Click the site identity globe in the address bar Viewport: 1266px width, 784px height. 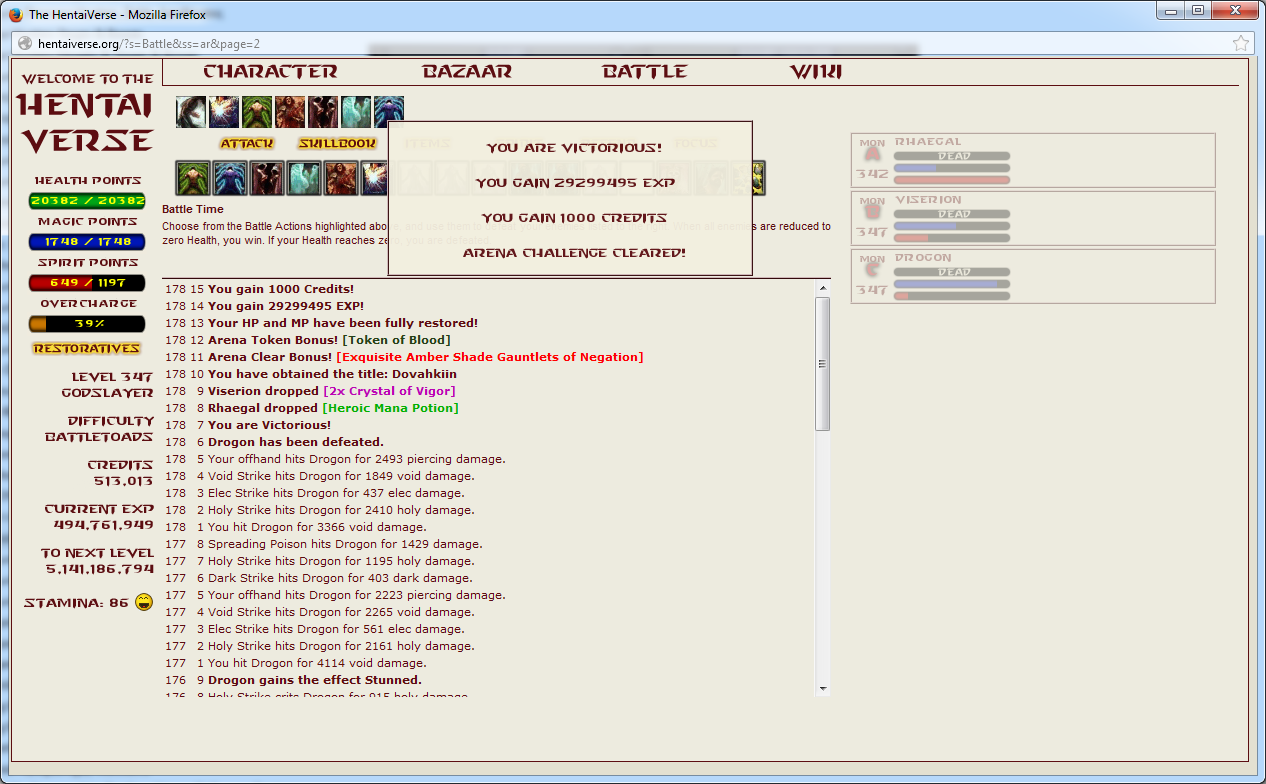click(25, 44)
